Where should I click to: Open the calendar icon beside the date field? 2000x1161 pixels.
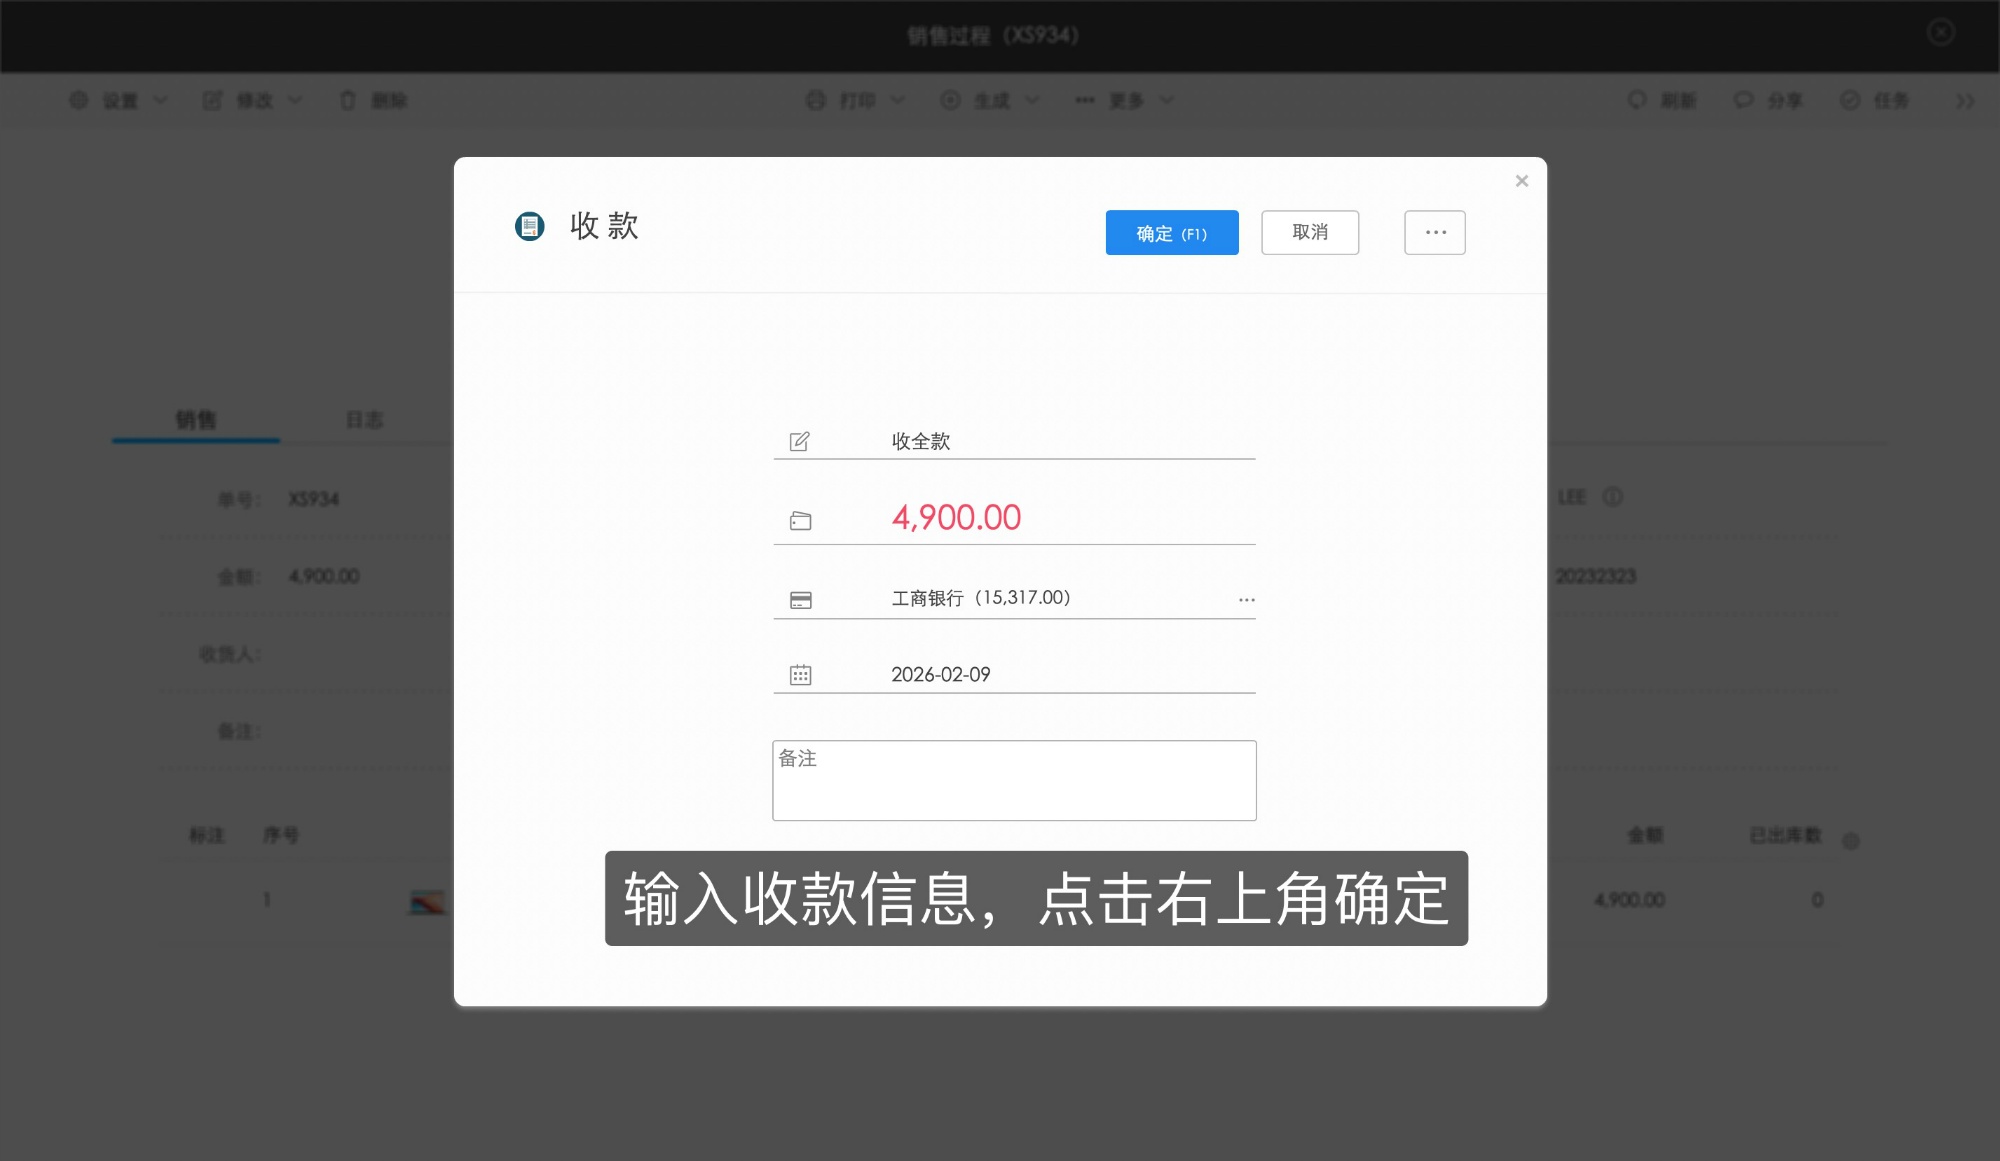[x=800, y=675]
